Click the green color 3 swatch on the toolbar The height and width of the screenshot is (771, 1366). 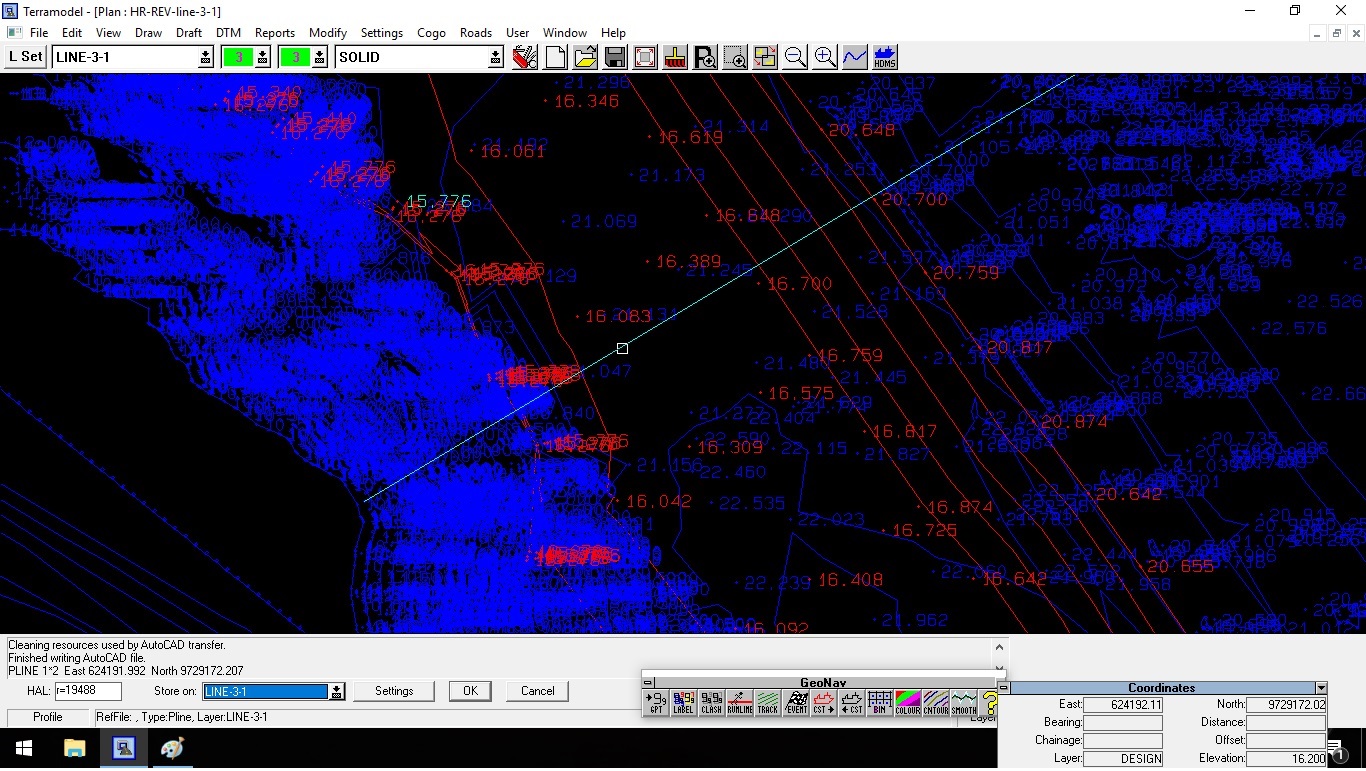tap(239, 57)
